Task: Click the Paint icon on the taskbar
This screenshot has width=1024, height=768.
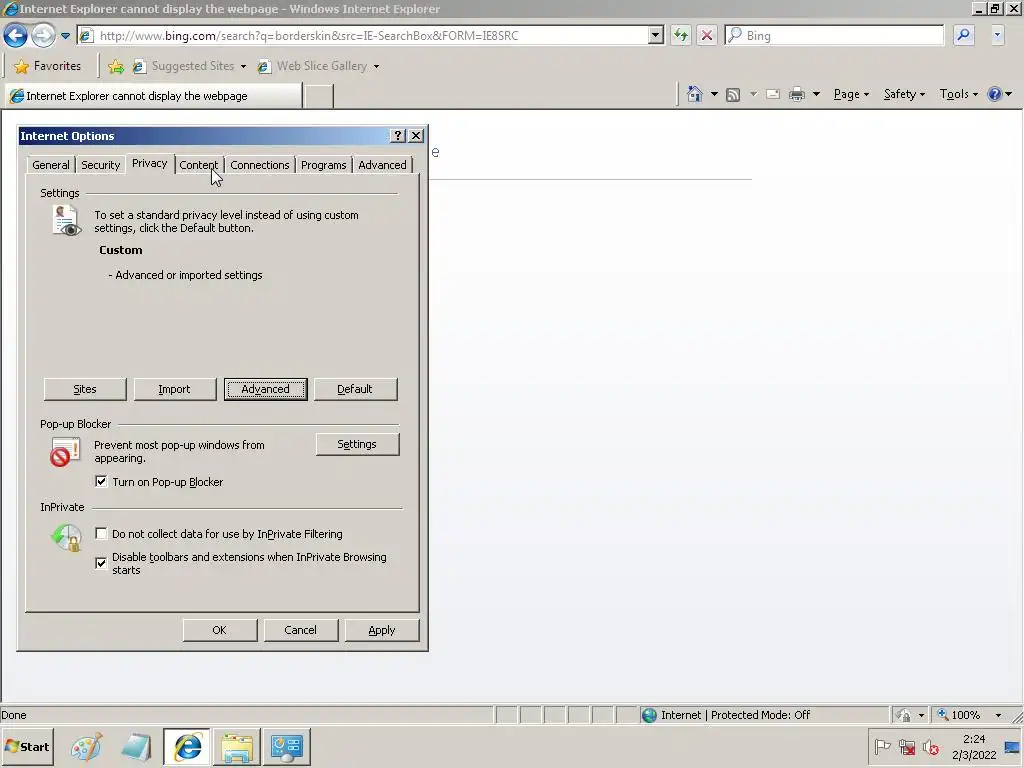Action: [x=86, y=747]
